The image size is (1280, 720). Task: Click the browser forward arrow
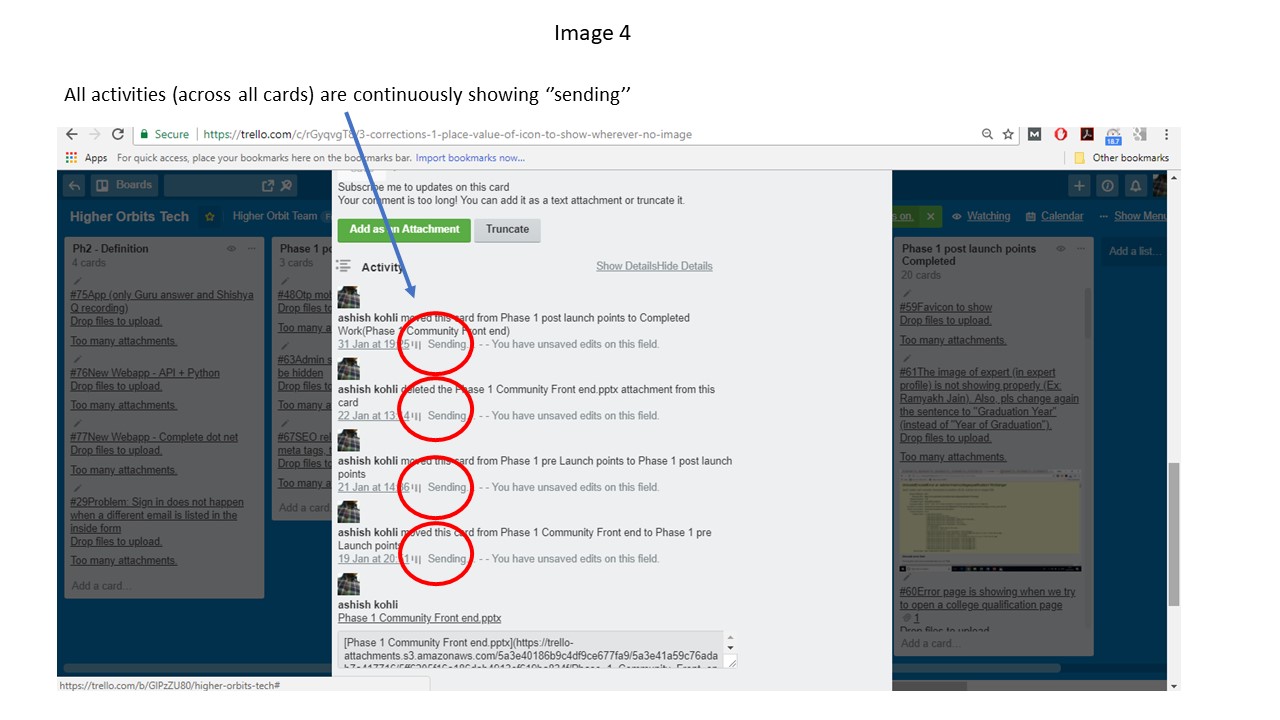pos(94,134)
